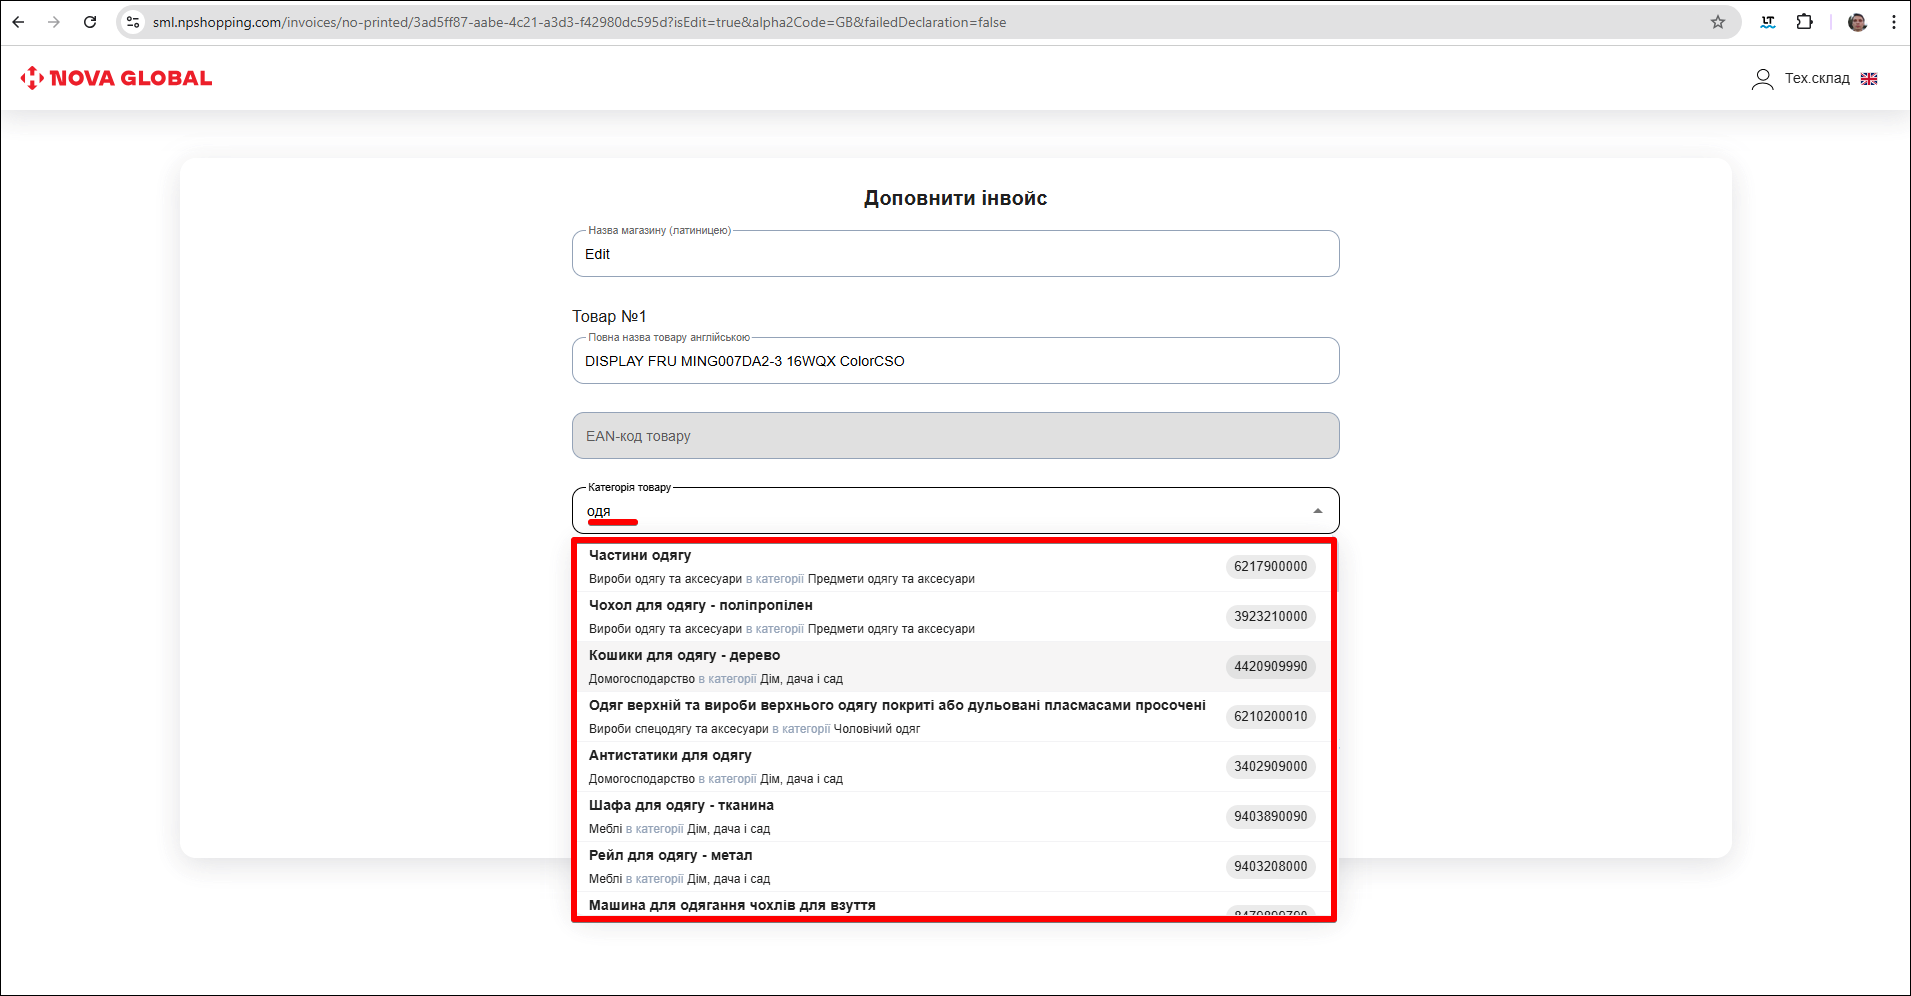Viewport: 1911px width, 996px height.
Task: Switch language using the UK flag icon
Action: [1869, 79]
